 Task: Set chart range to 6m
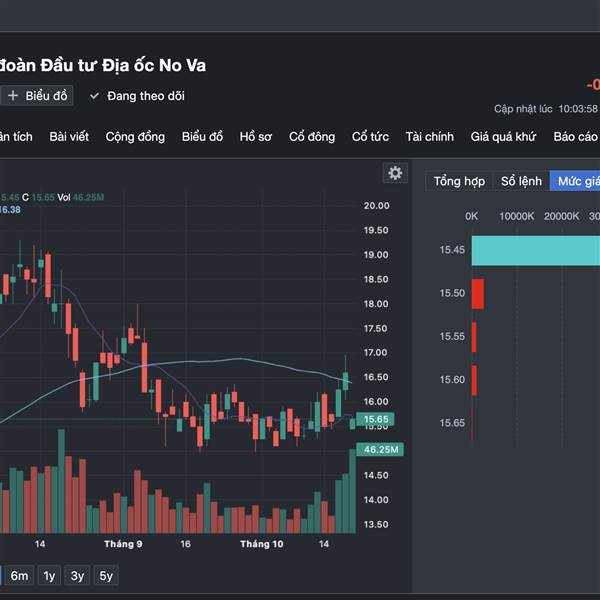pyautogui.click(x=20, y=575)
